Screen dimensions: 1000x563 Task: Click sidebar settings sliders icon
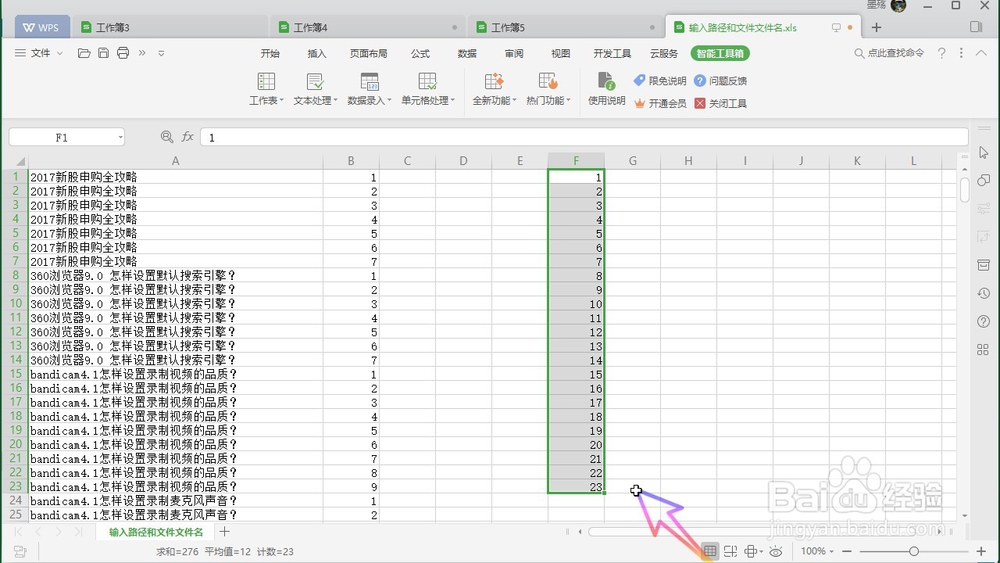(983, 208)
